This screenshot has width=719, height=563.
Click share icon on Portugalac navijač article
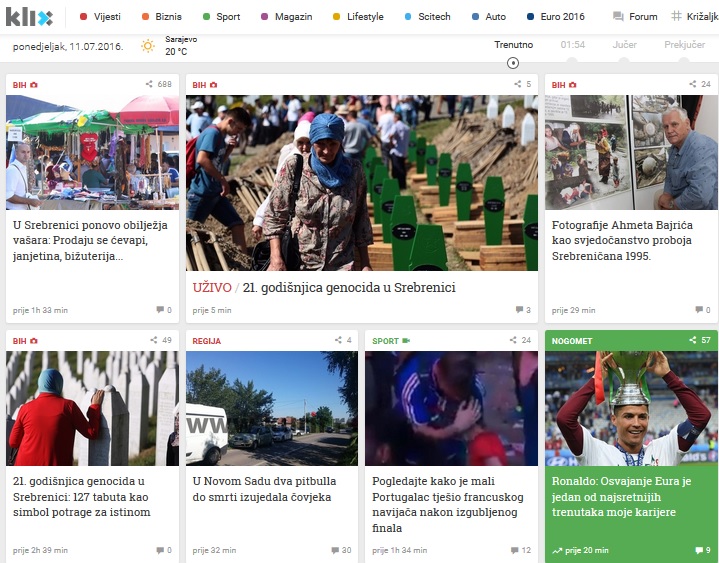(x=513, y=340)
